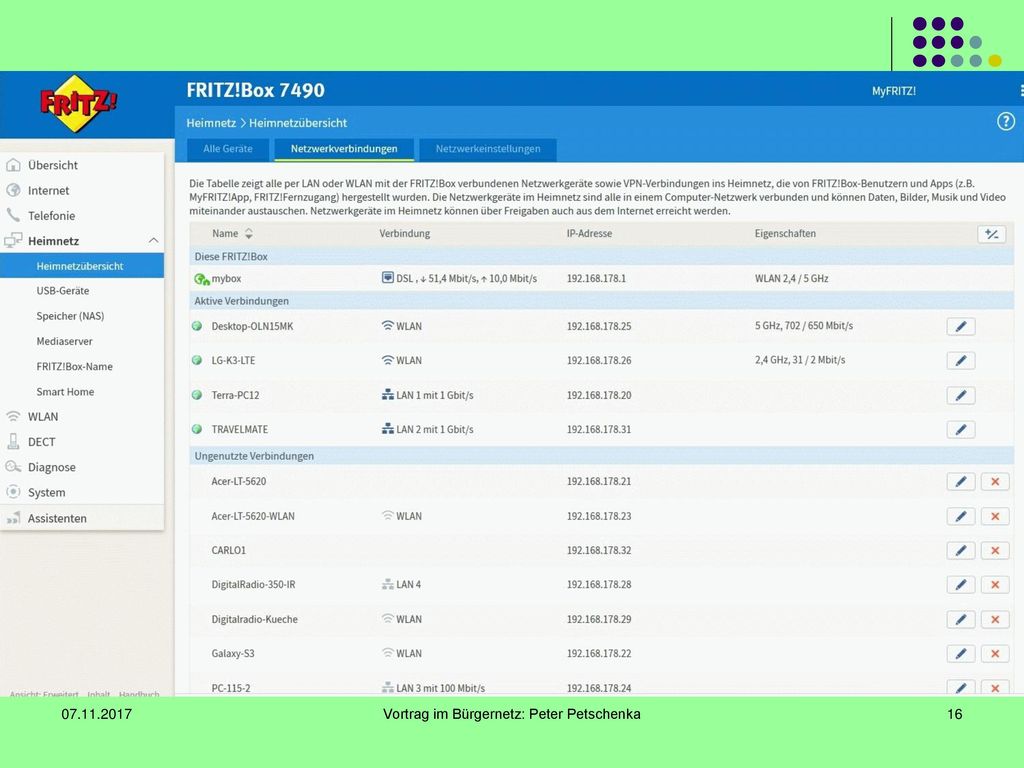This screenshot has height=768, width=1024.
Task: Click the 5 GHz, 702 / 650 Mbit/s value
Action: tap(804, 325)
